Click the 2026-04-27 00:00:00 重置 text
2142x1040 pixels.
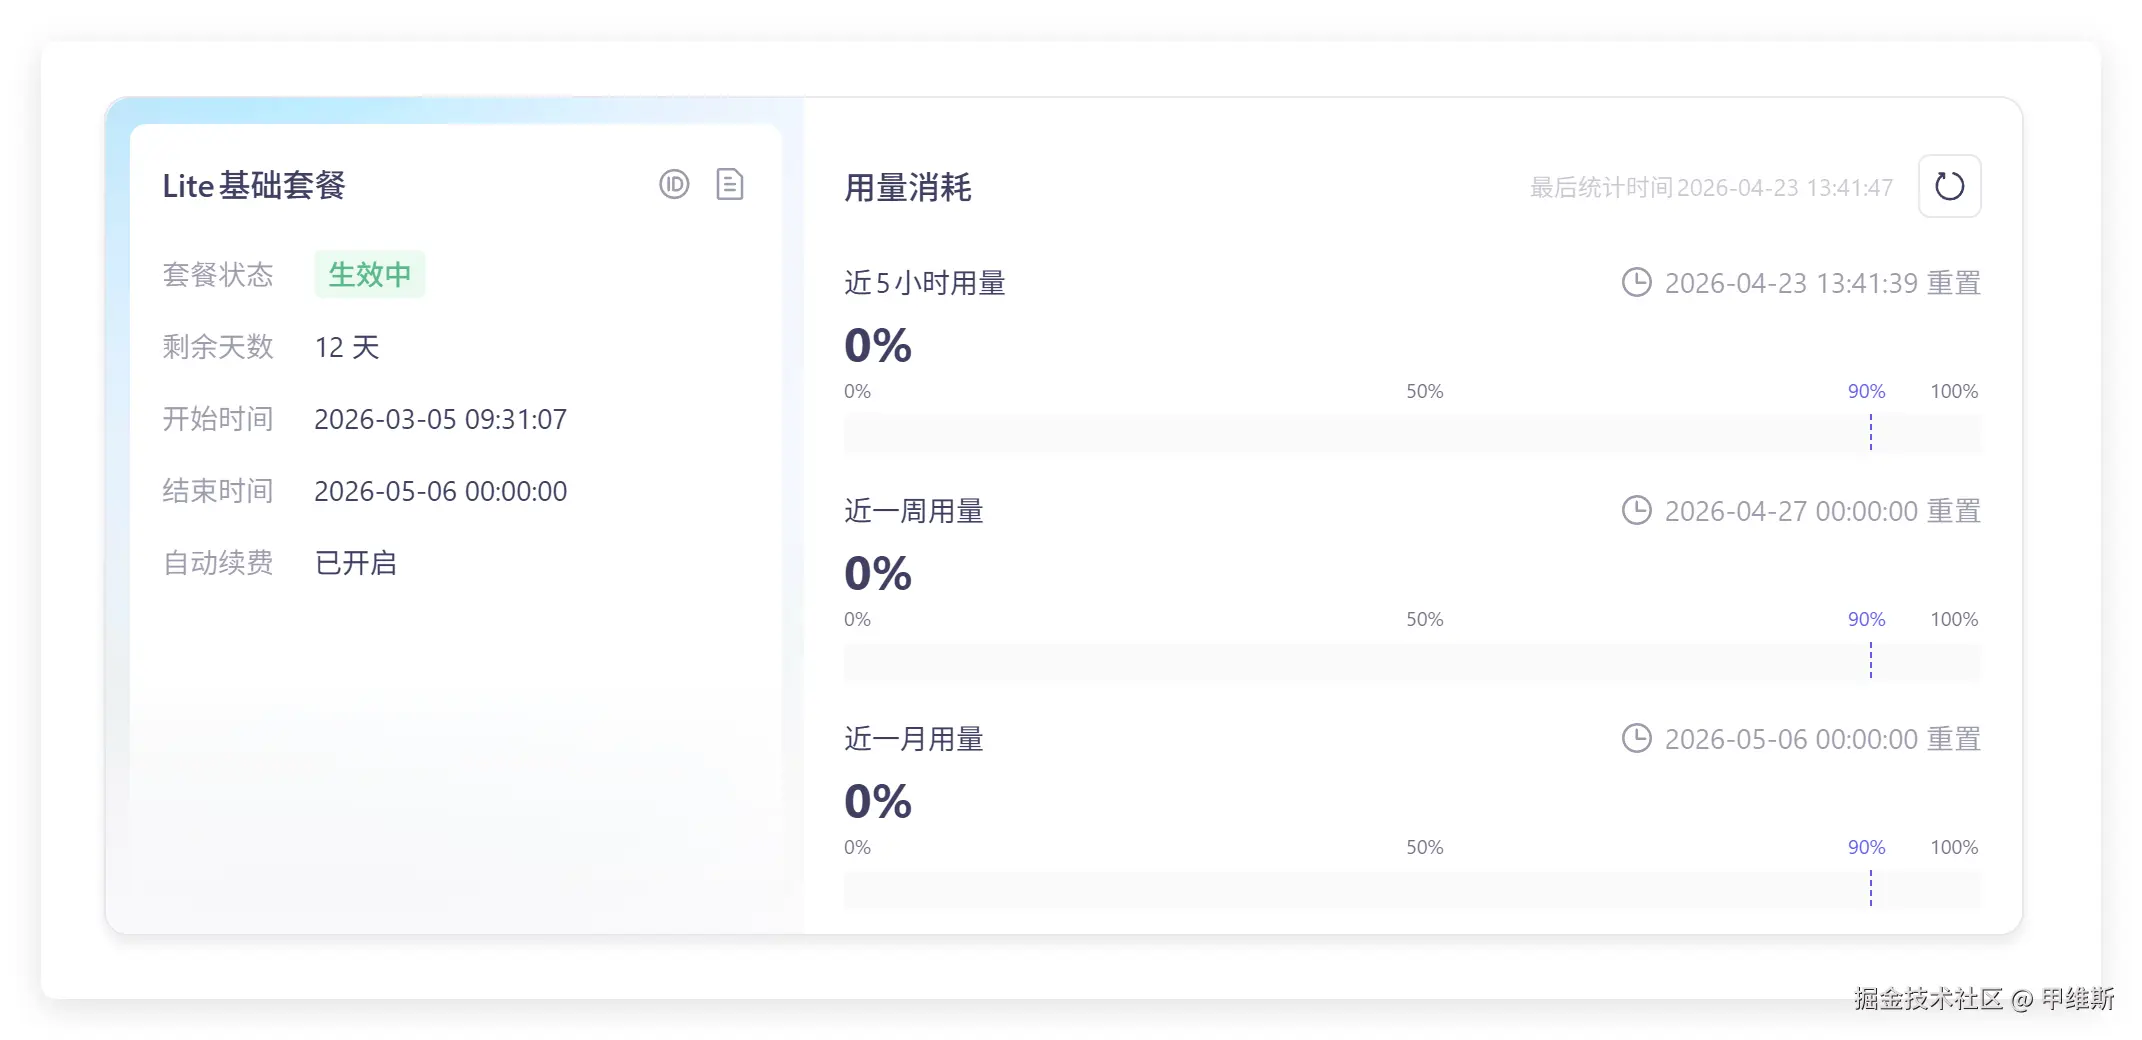[x=1822, y=511]
